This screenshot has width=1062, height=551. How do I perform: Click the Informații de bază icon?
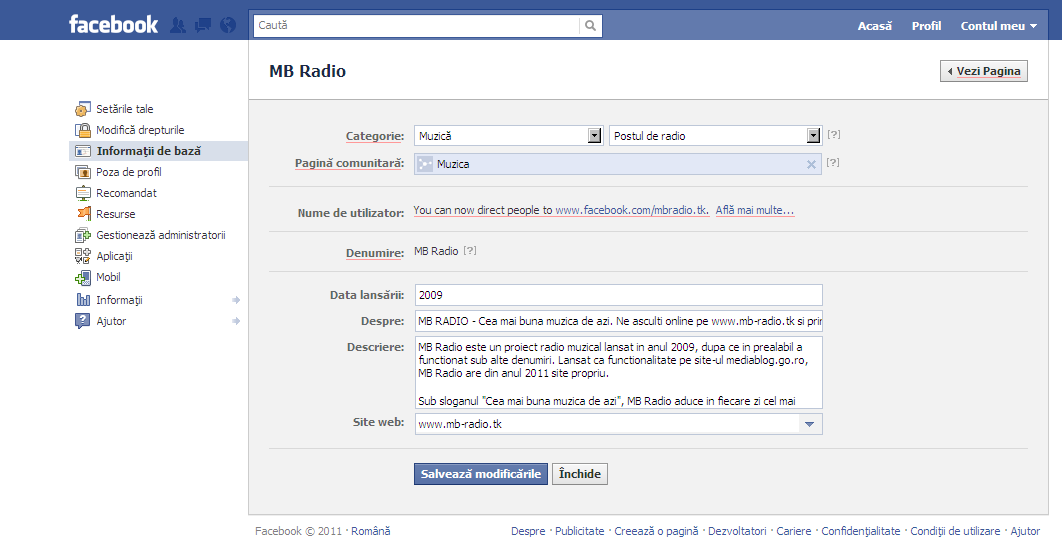pos(83,151)
